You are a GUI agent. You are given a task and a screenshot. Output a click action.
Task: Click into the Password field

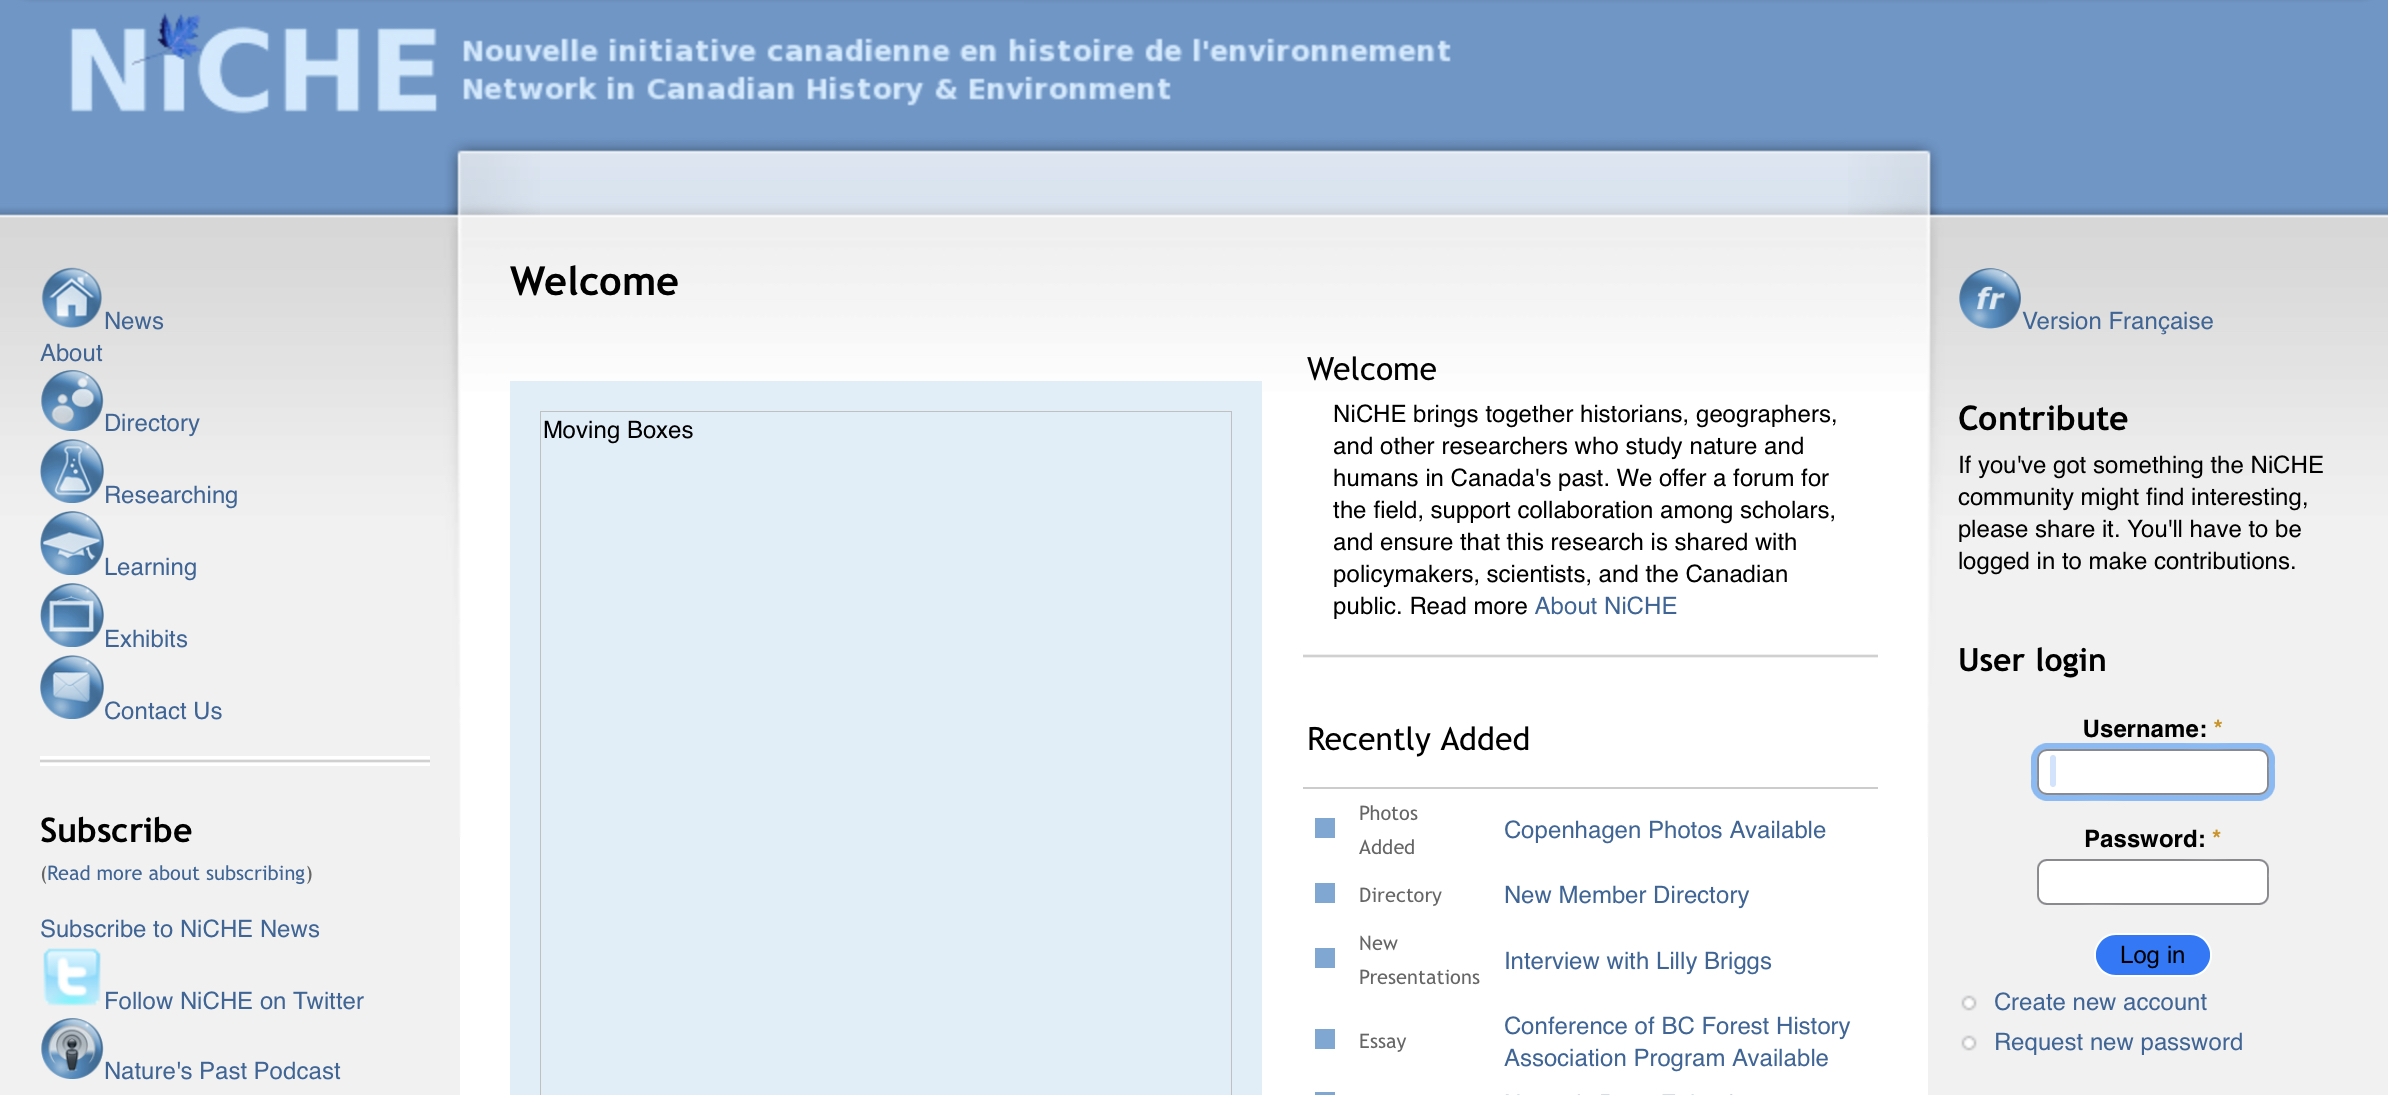[x=2152, y=882]
